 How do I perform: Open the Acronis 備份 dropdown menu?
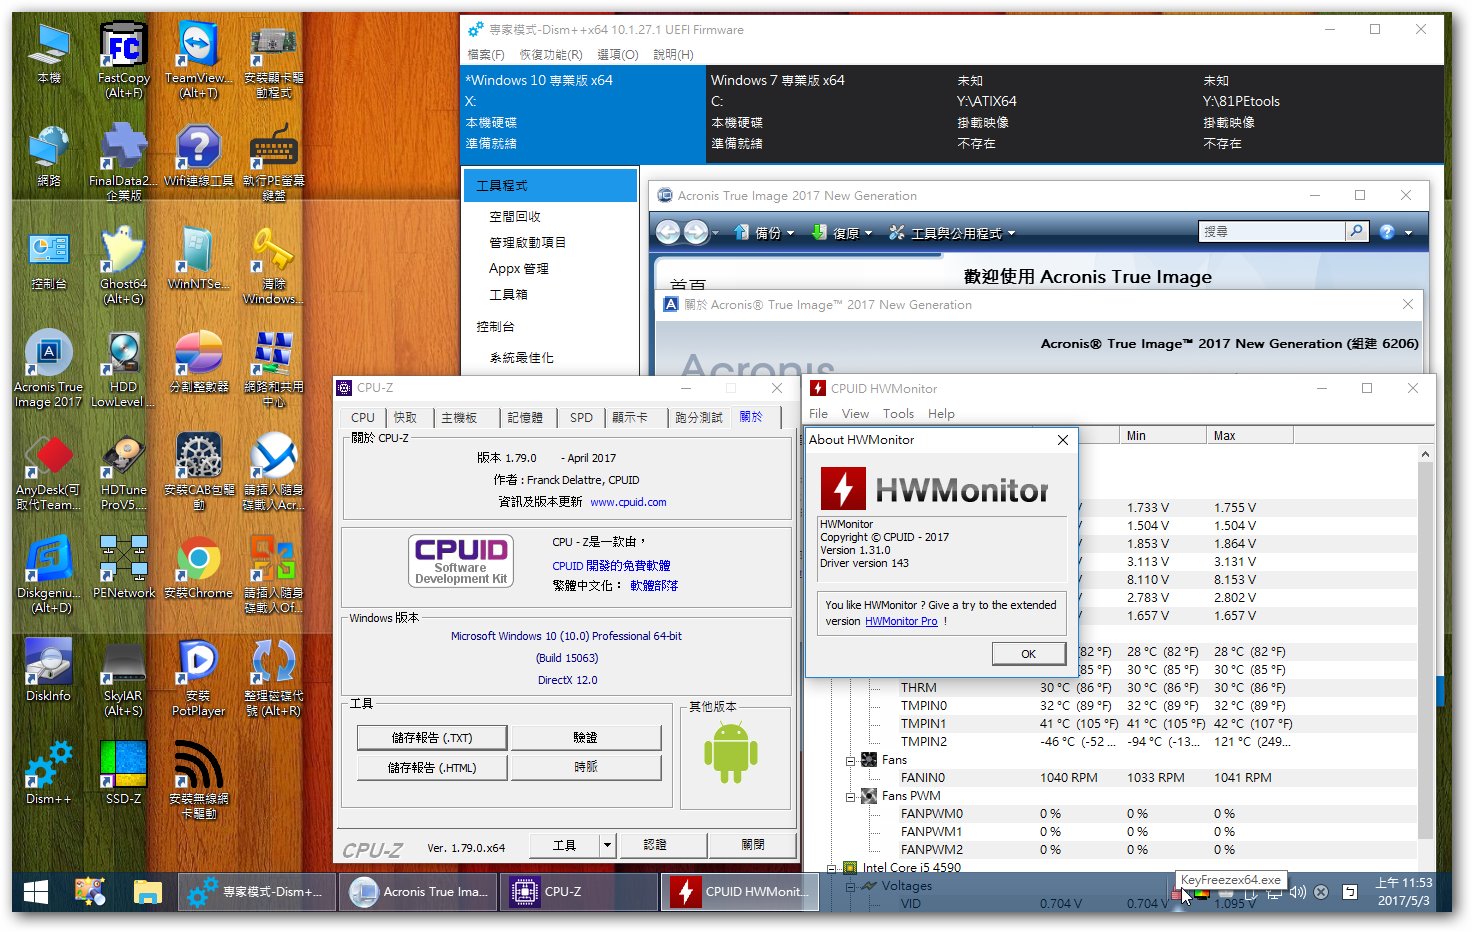765,232
